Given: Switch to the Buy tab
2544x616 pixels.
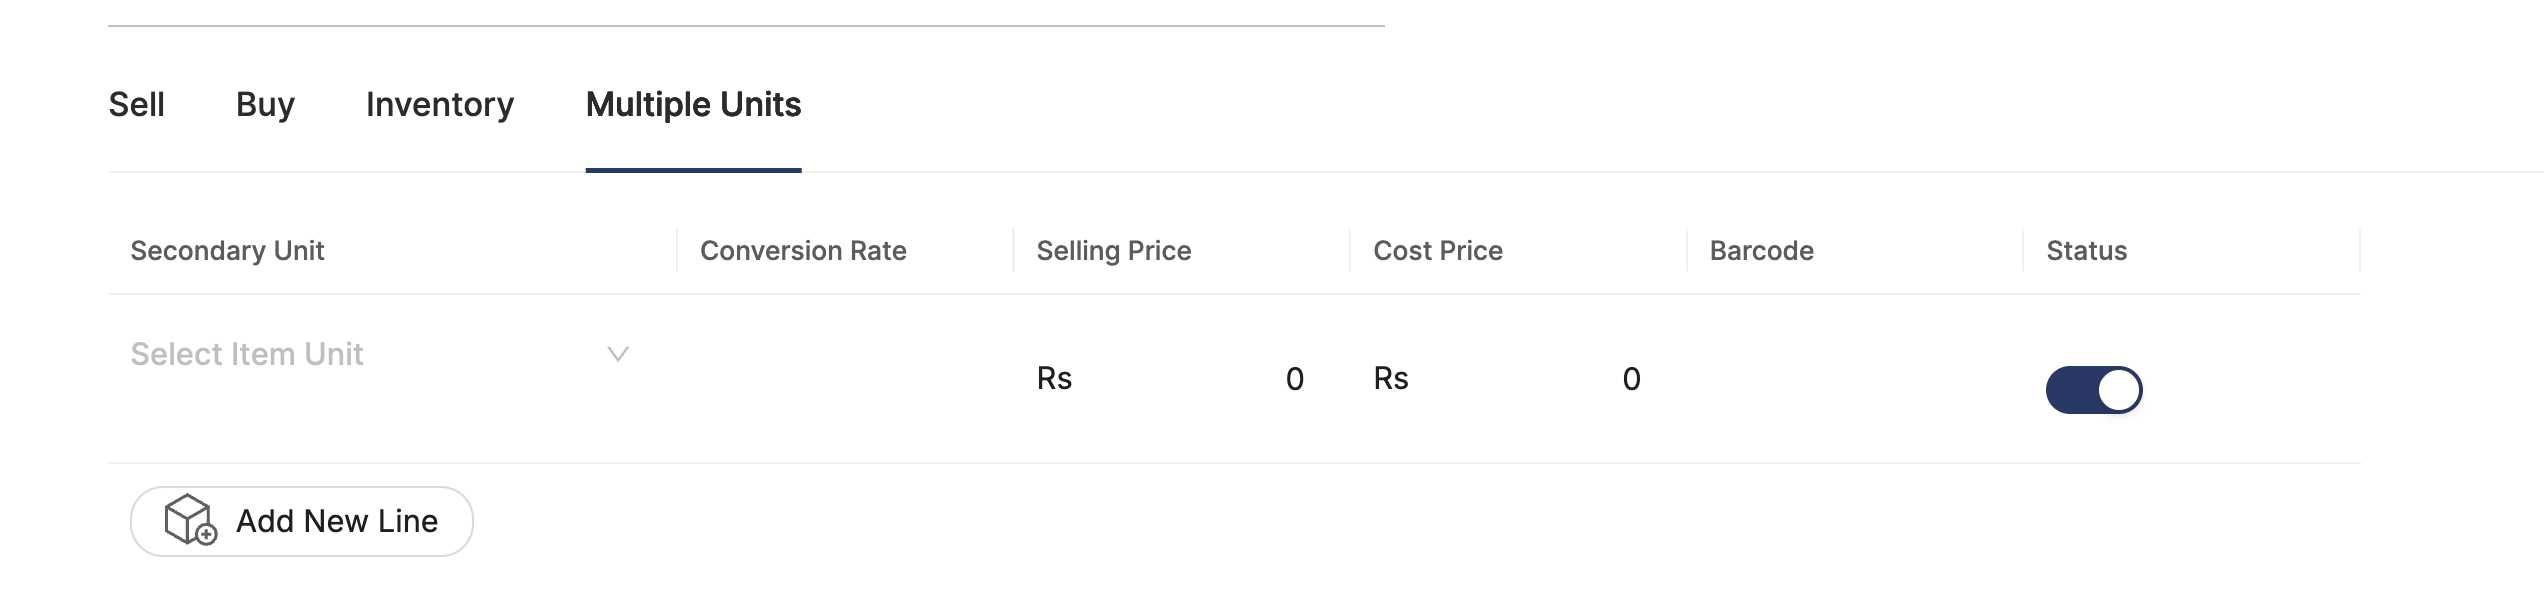Looking at the screenshot, I should pos(265,104).
